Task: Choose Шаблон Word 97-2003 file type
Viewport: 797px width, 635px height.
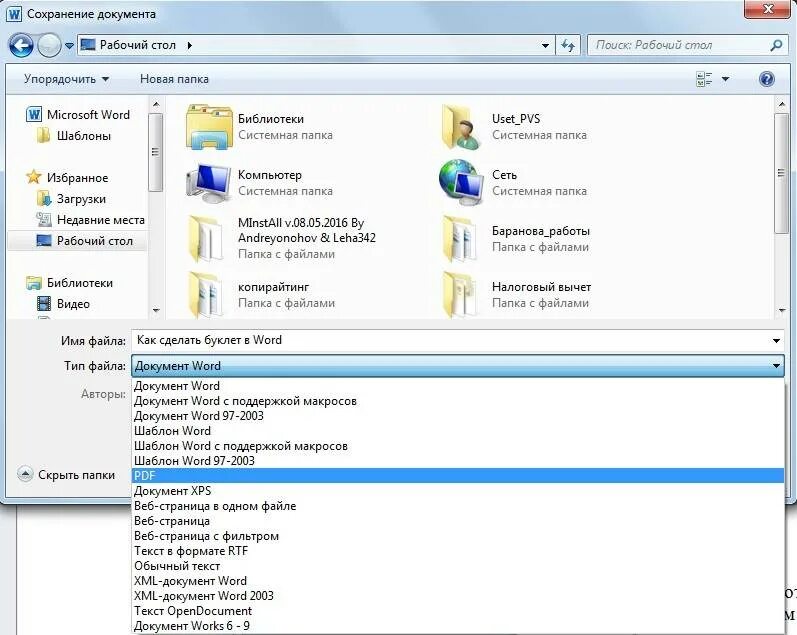Action: click(x=457, y=461)
